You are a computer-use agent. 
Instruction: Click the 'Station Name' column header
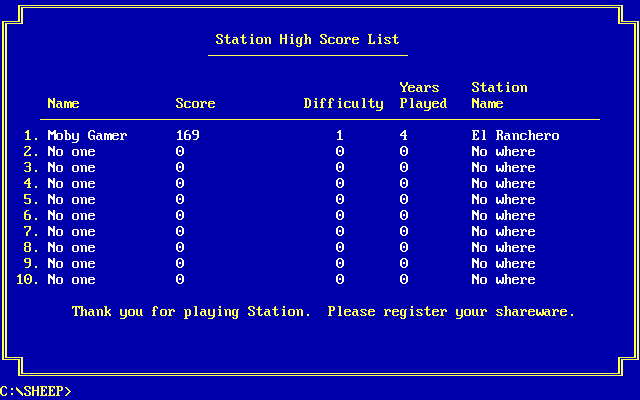coord(499,96)
